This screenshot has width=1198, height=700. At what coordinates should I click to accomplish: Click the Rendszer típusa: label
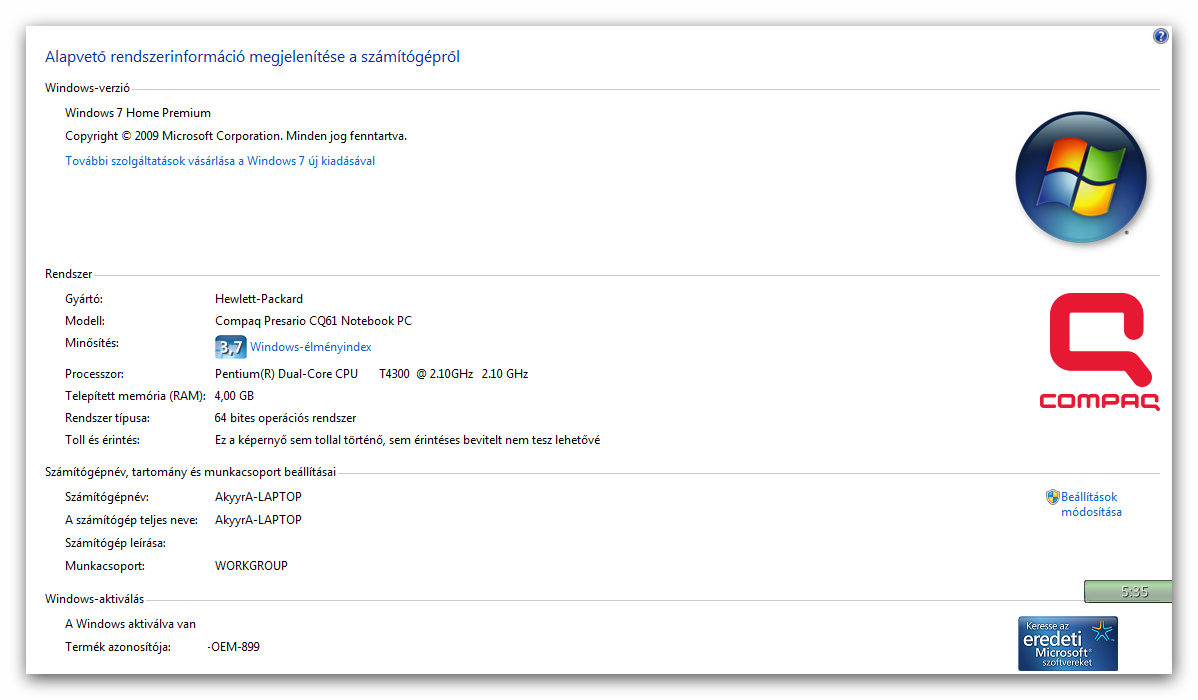107,418
